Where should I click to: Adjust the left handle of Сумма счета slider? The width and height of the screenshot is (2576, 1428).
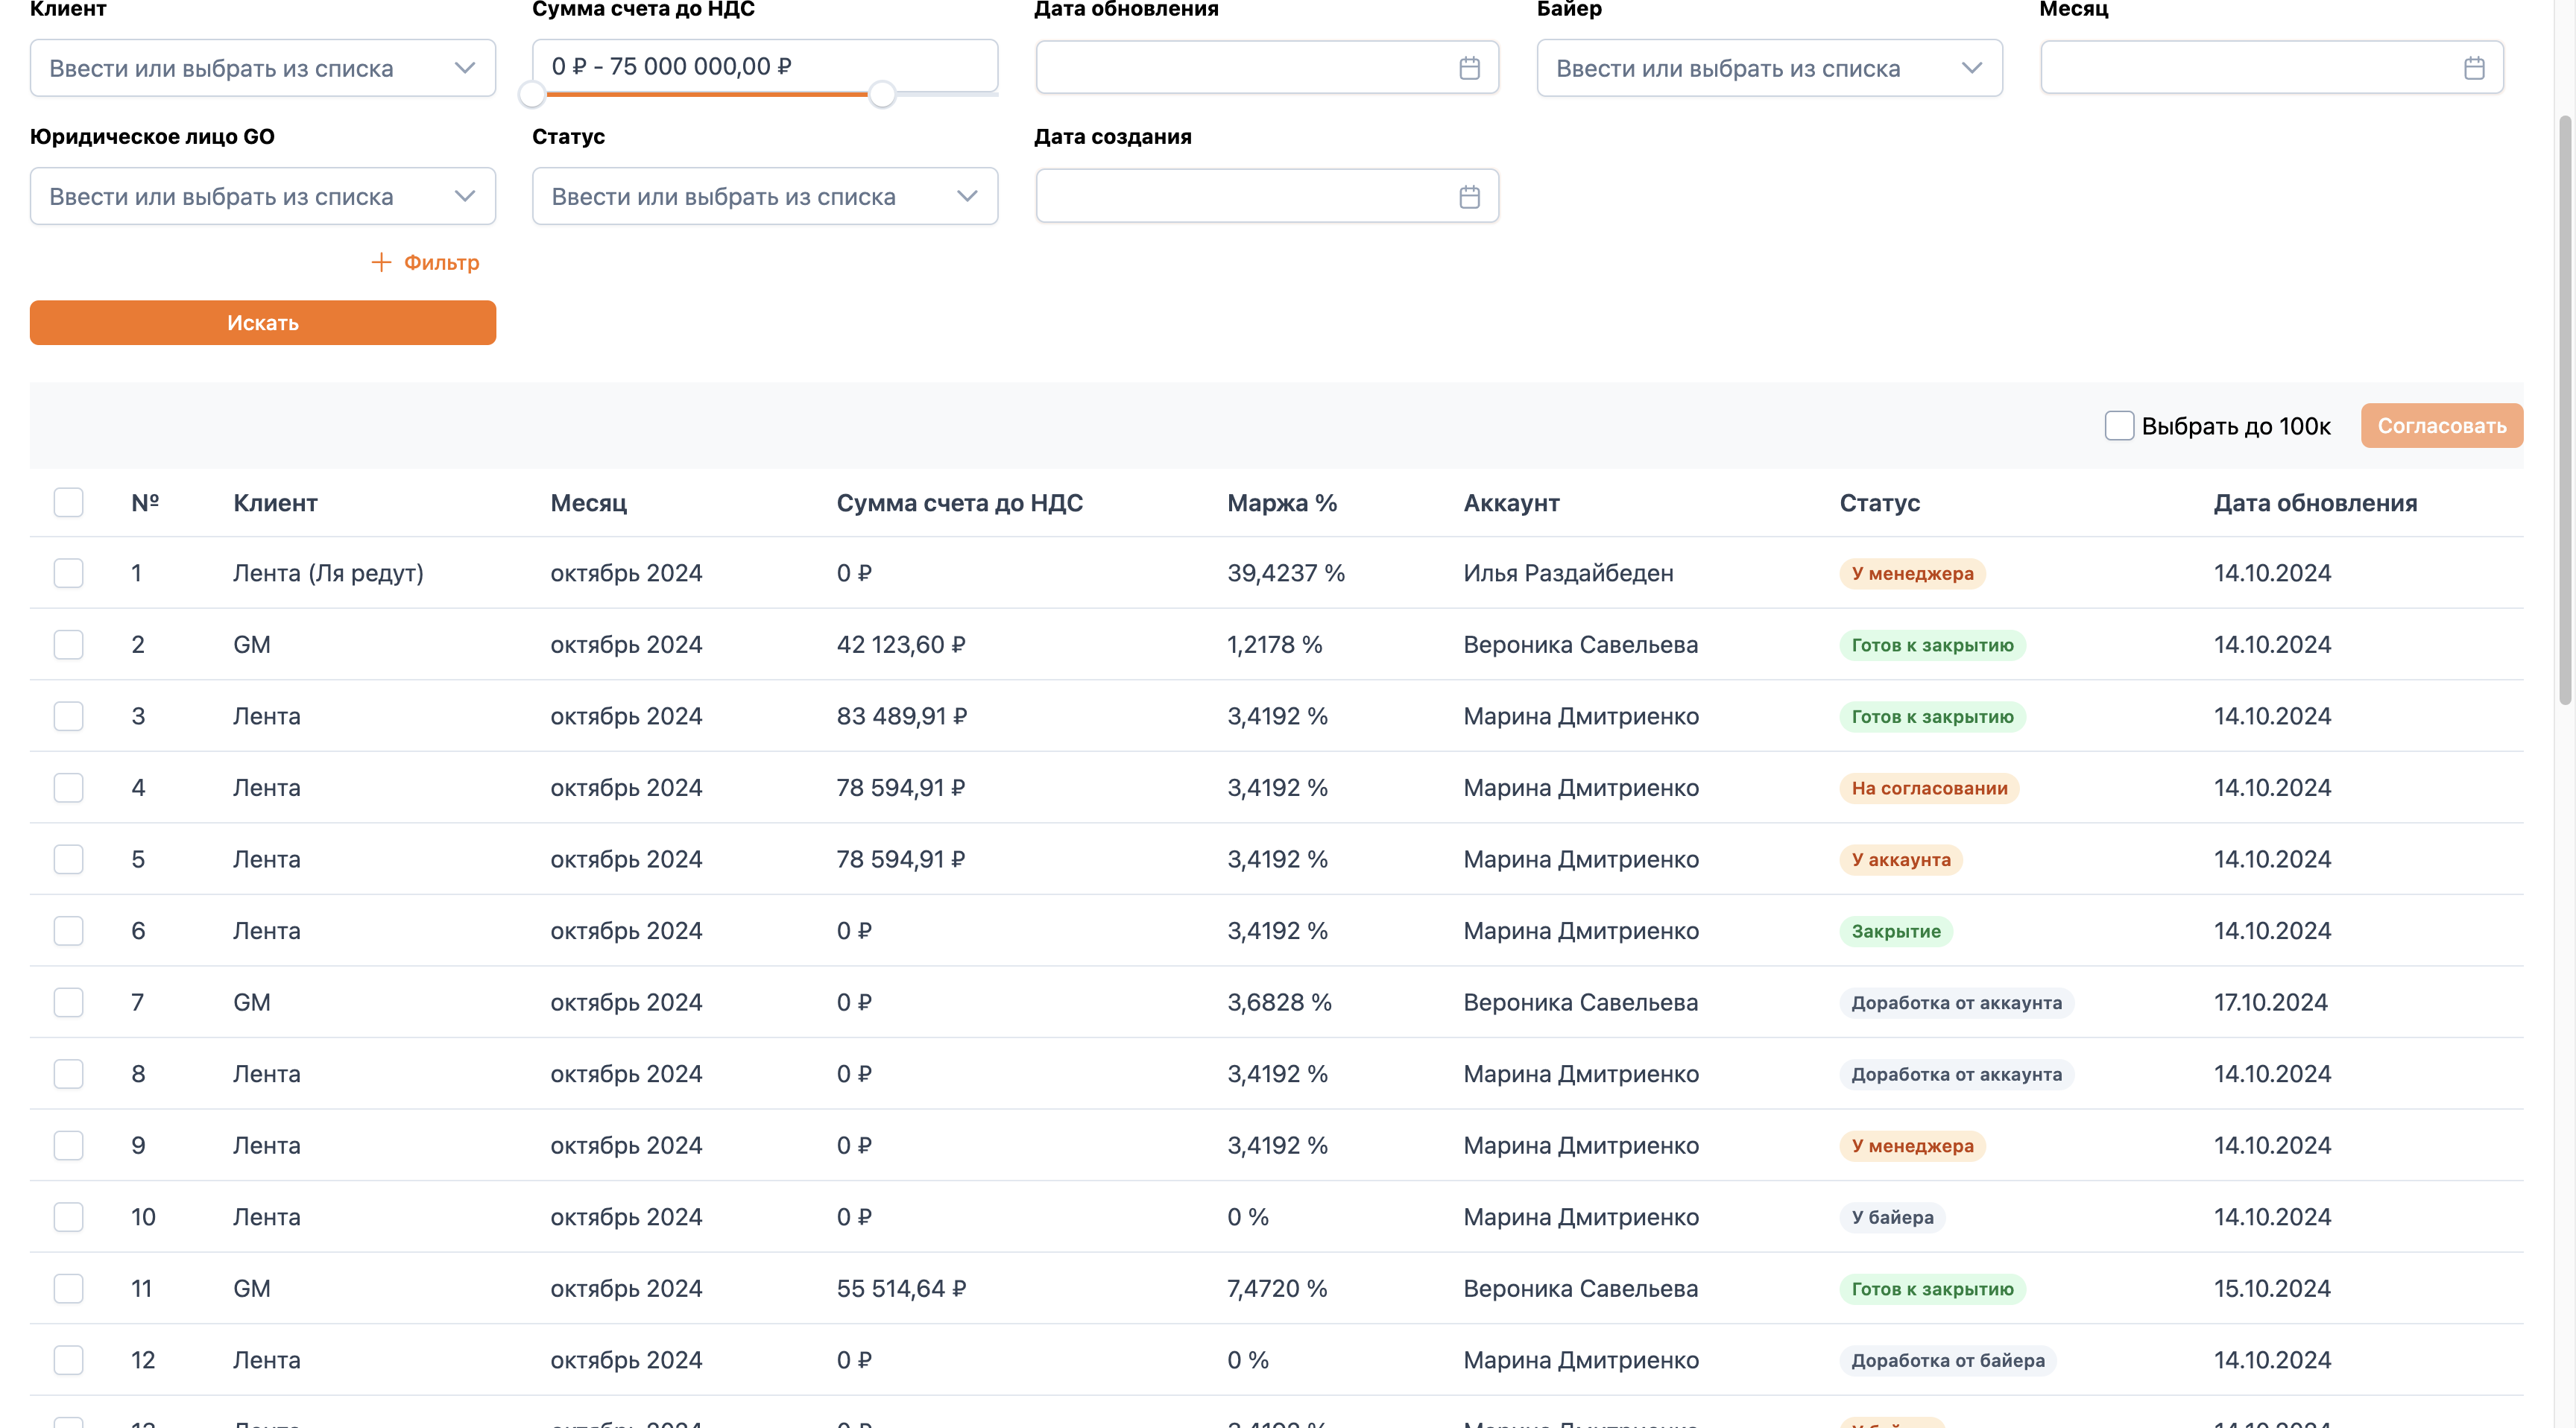pos(532,95)
